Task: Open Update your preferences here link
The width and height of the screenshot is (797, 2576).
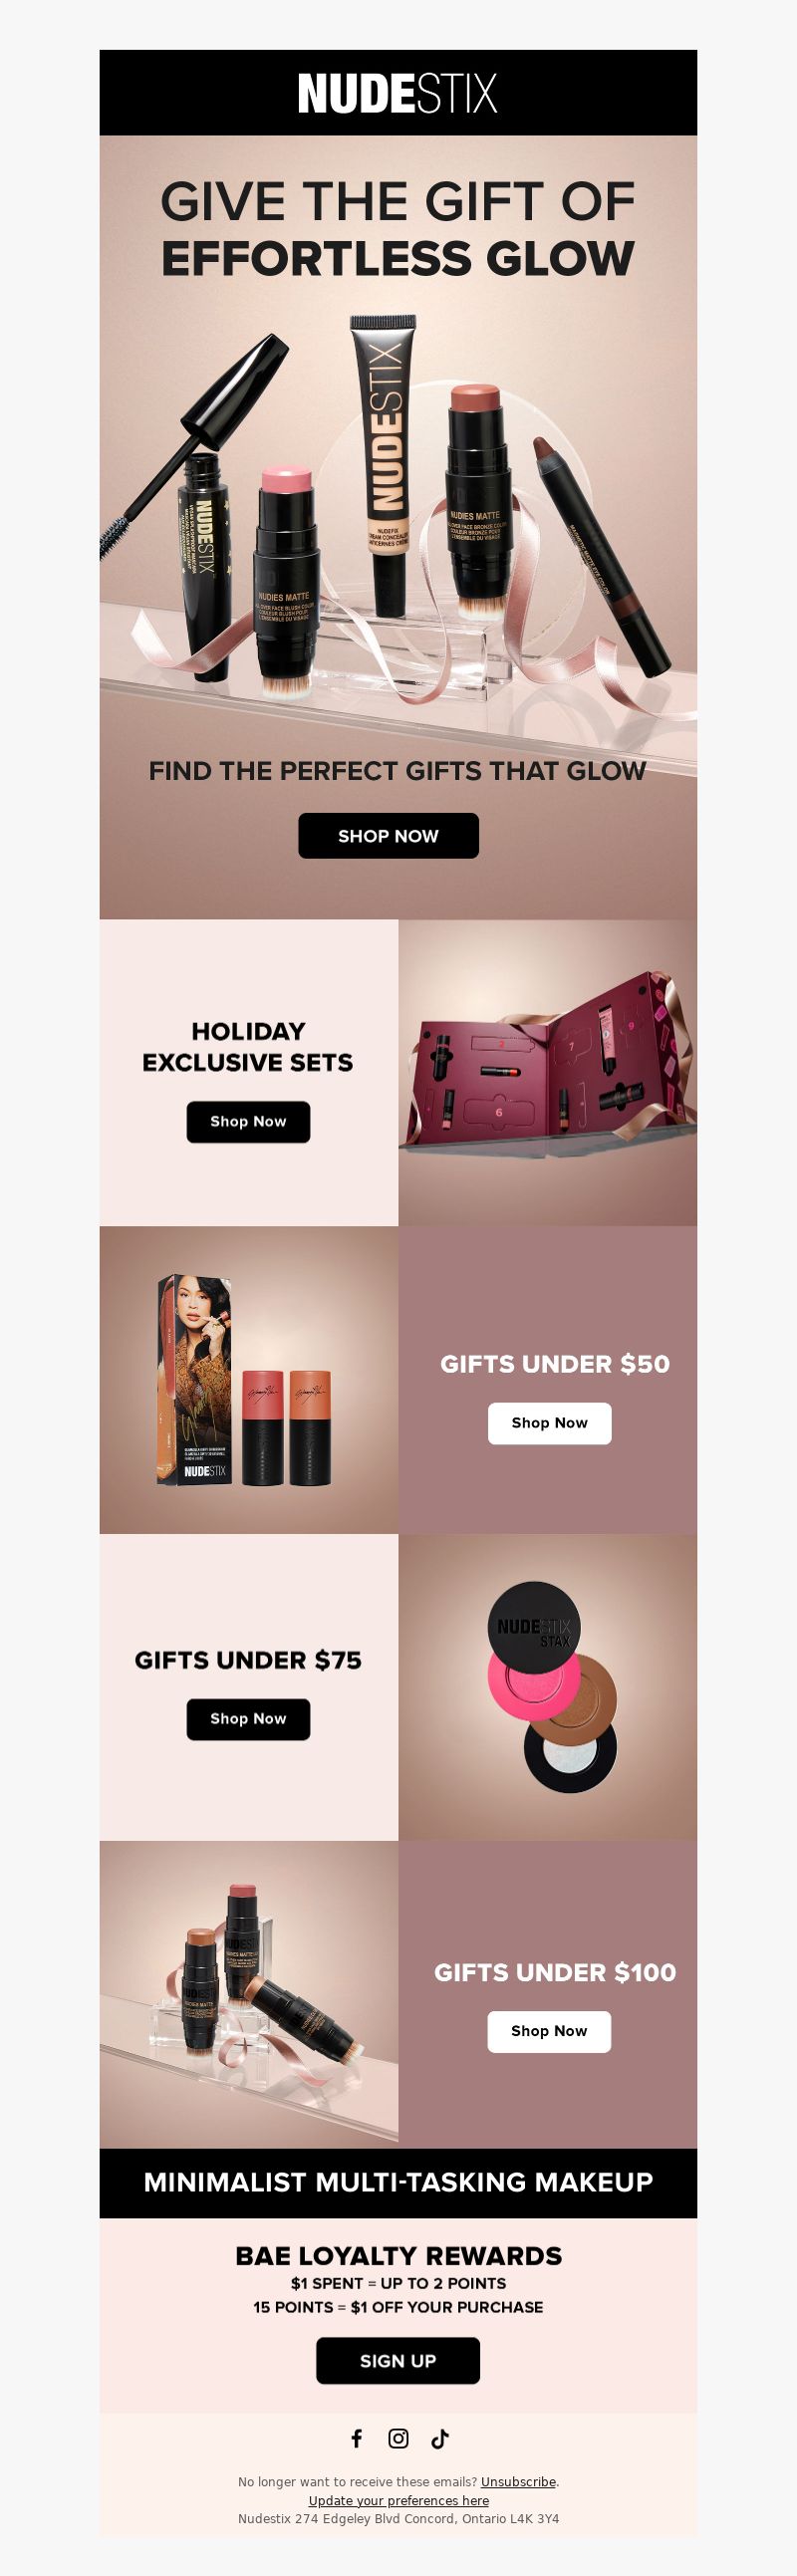Action: point(398,2500)
